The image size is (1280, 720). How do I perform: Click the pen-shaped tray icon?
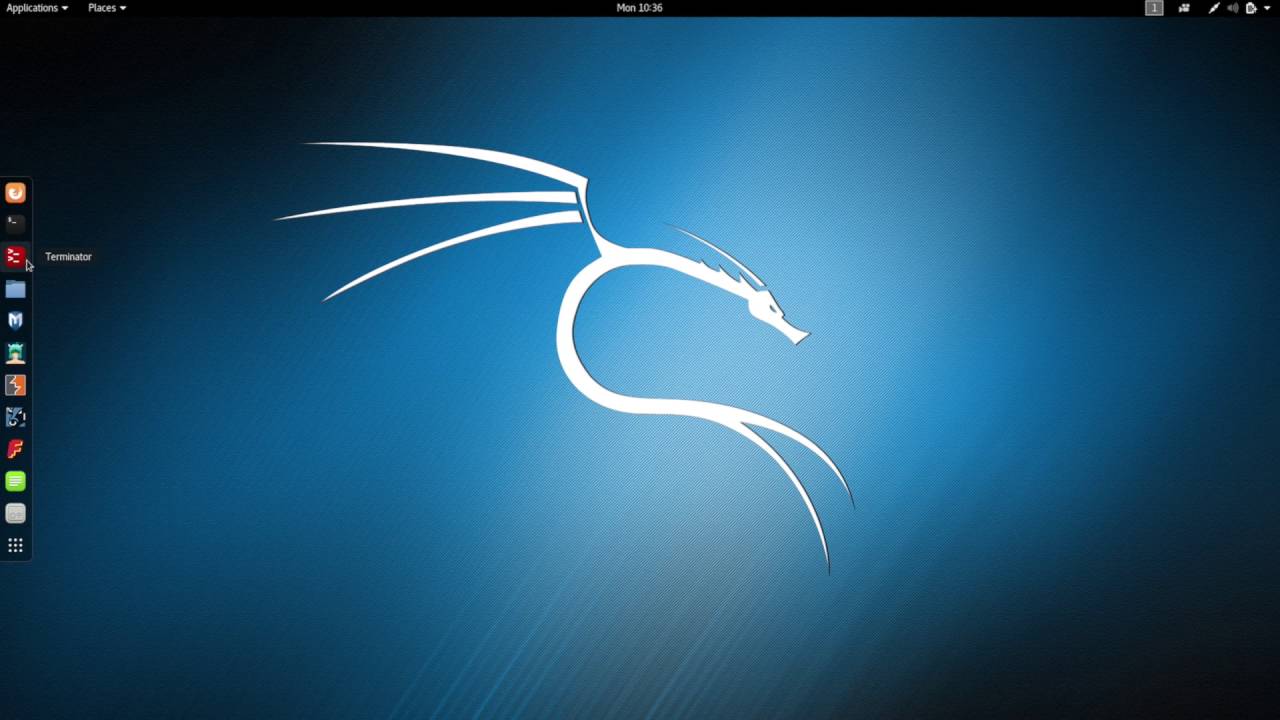point(1214,8)
